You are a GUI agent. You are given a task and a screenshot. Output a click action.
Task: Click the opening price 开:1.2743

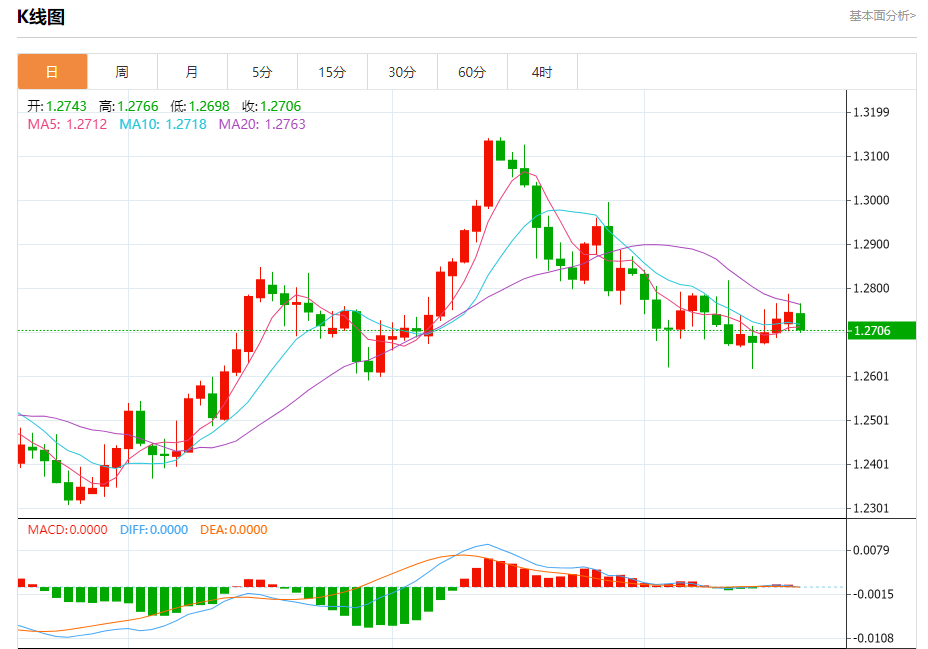coord(57,106)
